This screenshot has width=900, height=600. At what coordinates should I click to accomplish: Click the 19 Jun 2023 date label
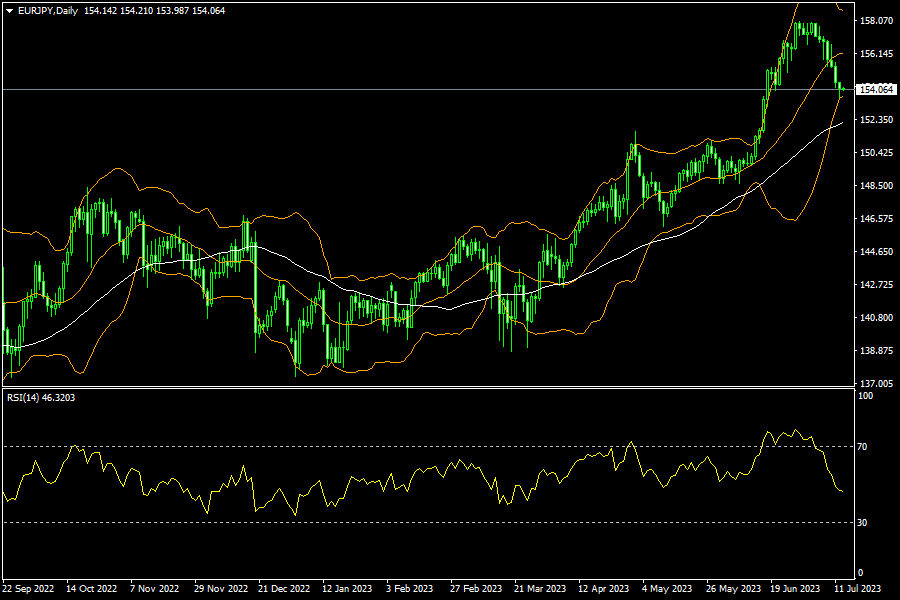[x=795, y=589]
